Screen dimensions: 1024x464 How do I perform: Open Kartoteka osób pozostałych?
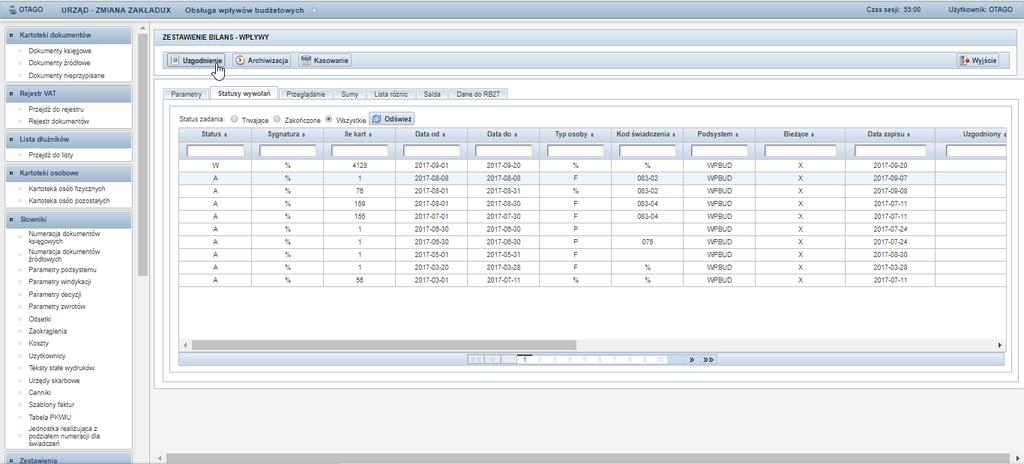pos(69,201)
